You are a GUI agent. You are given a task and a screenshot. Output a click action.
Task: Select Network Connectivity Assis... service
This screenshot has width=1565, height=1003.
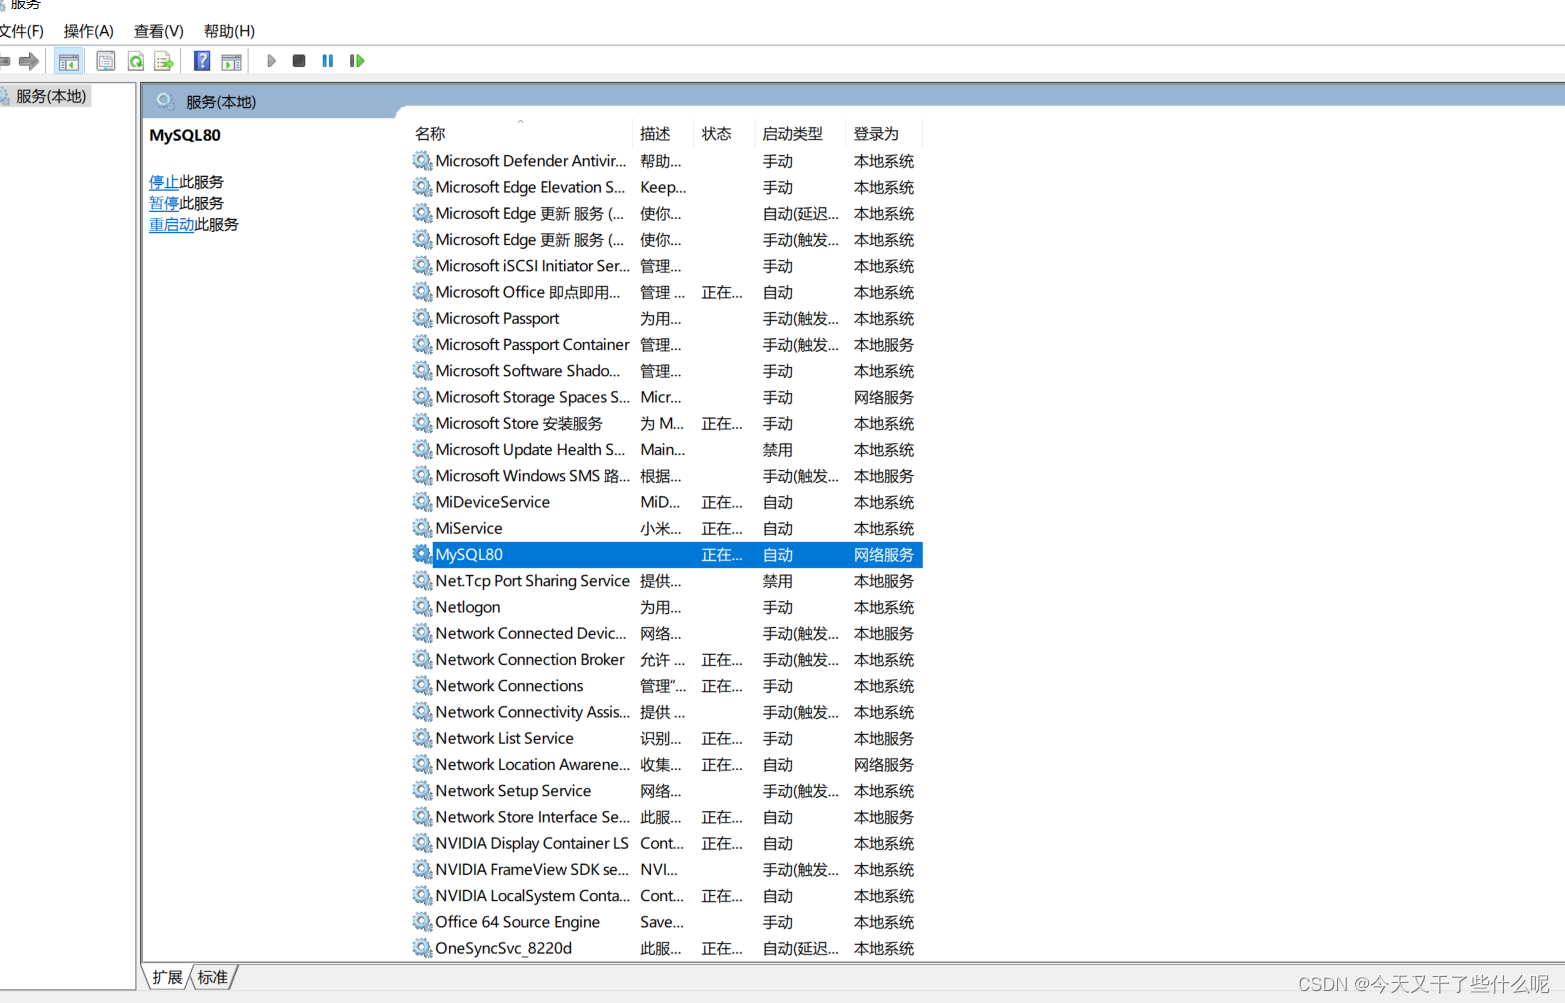pos(532,712)
